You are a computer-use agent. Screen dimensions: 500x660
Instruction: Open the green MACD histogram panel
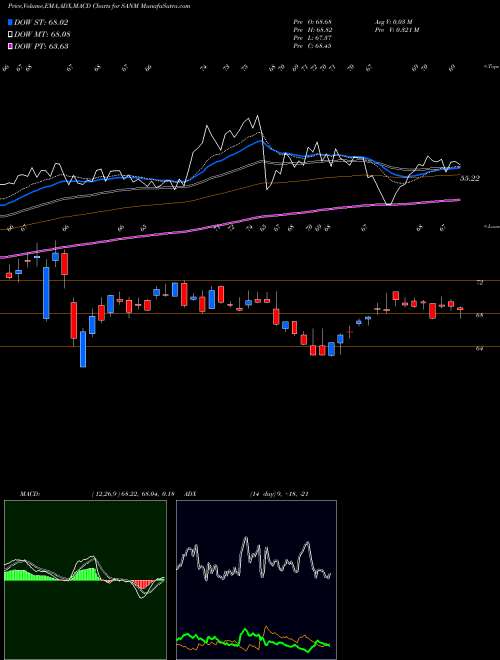point(85,580)
